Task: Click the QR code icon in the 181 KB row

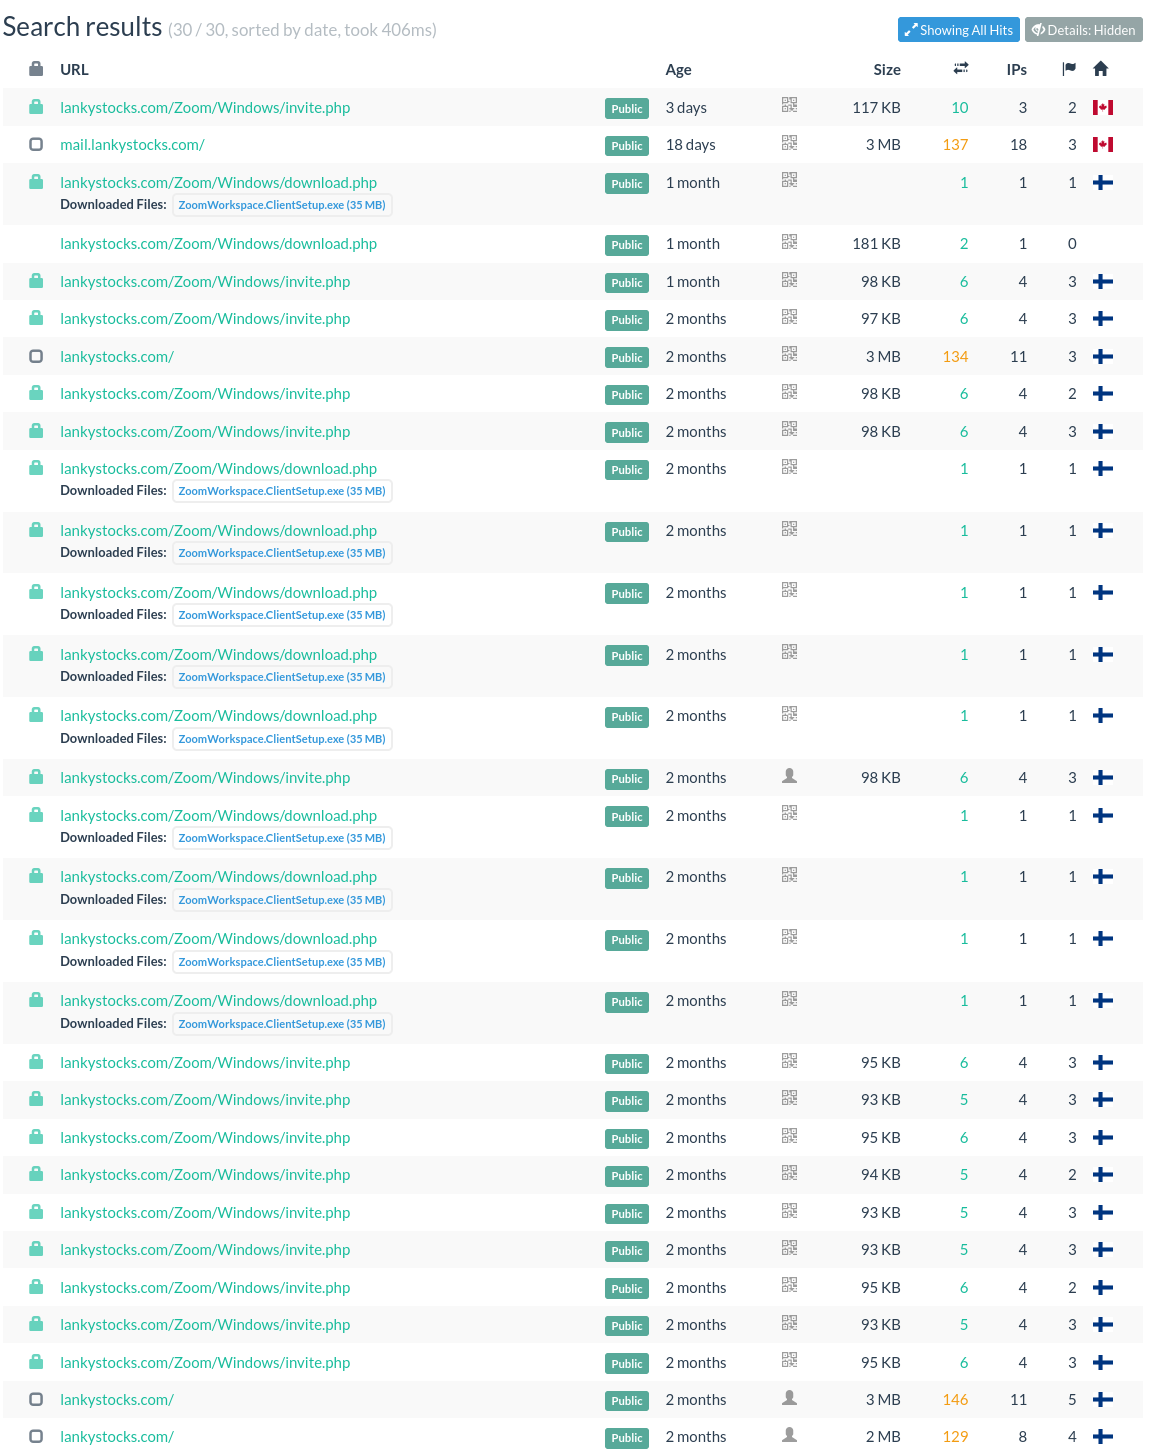Action: click(x=789, y=242)
